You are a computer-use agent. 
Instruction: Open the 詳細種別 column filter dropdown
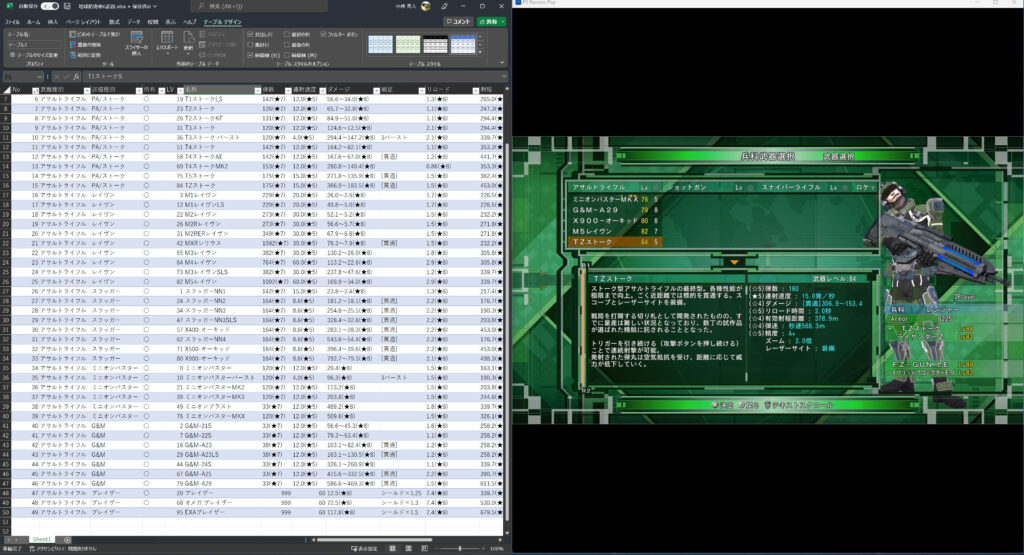point(138,90)
